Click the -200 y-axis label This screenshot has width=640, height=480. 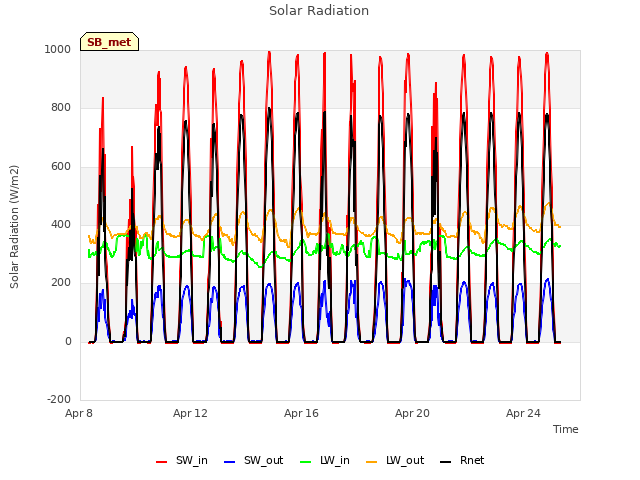point(59,399)
